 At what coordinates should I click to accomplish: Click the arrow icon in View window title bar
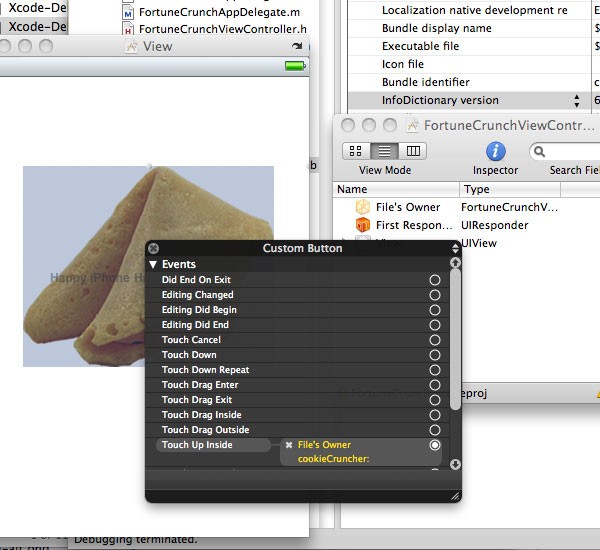coord(297,46)
